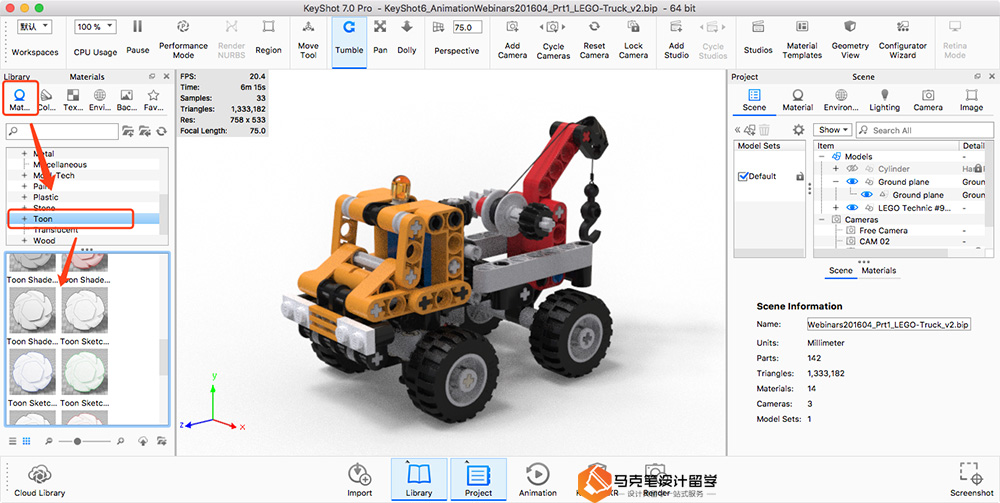Switch library to grid view
The height and width of the screenshot is (503, 1000).
[x=27, y=441]
